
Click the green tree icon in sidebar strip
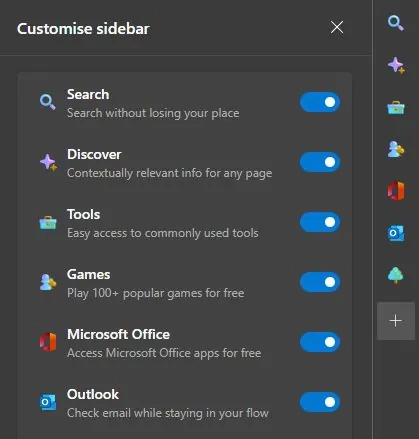click(396, 275)
